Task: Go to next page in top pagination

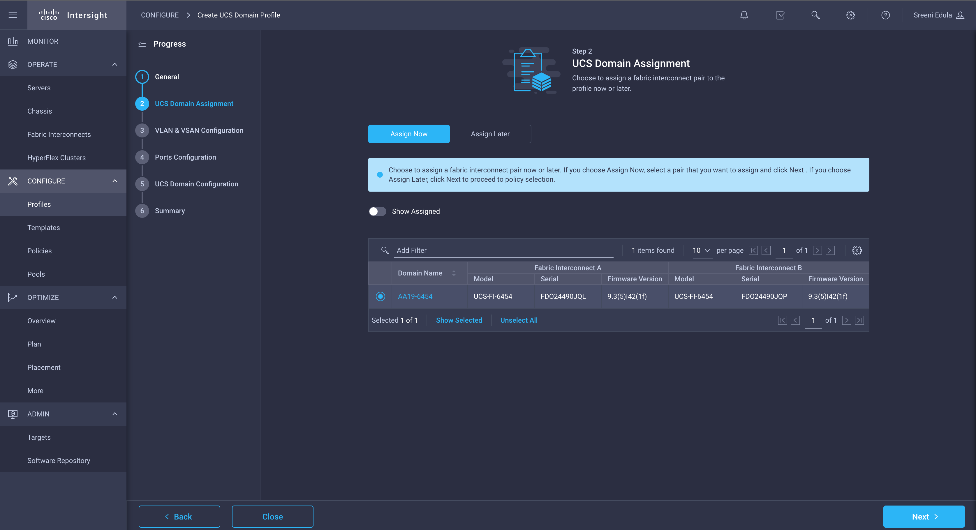Action: pyautogui.click(x=817, y=250)
